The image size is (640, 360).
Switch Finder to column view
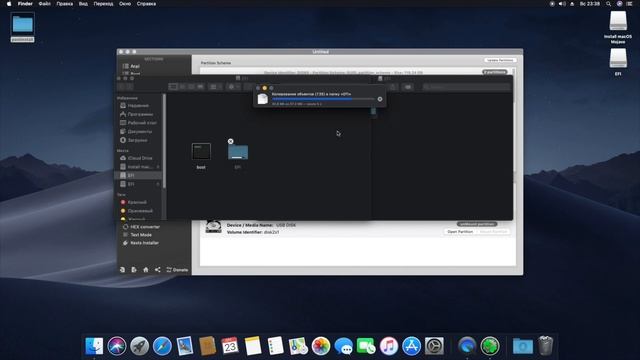[x=191, y=87]
